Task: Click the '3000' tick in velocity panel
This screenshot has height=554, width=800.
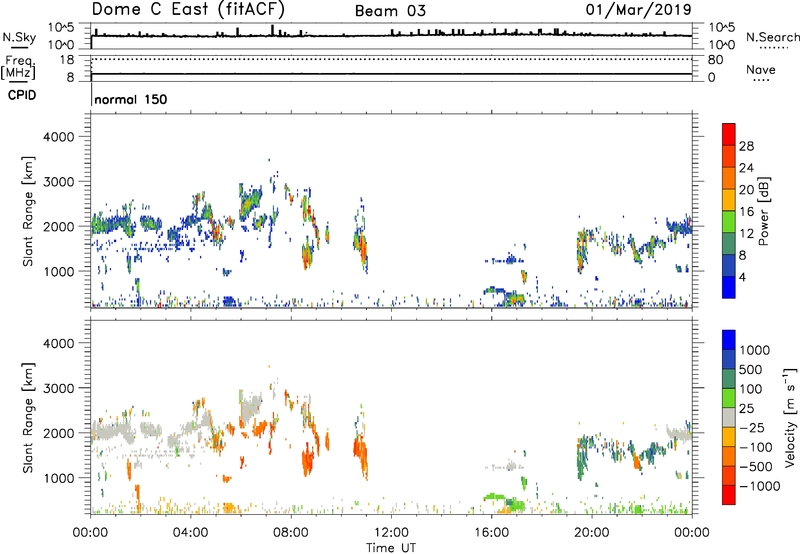Action: (58, 388)
